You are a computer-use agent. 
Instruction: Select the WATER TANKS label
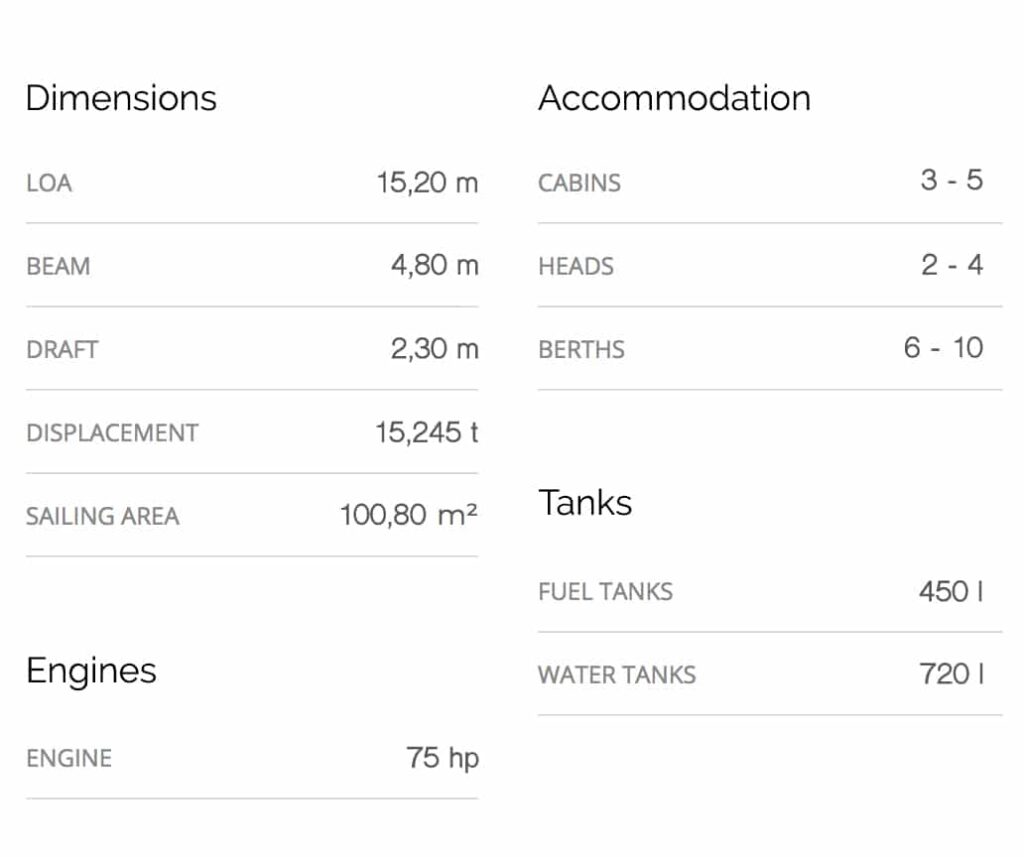click(616, 675)
